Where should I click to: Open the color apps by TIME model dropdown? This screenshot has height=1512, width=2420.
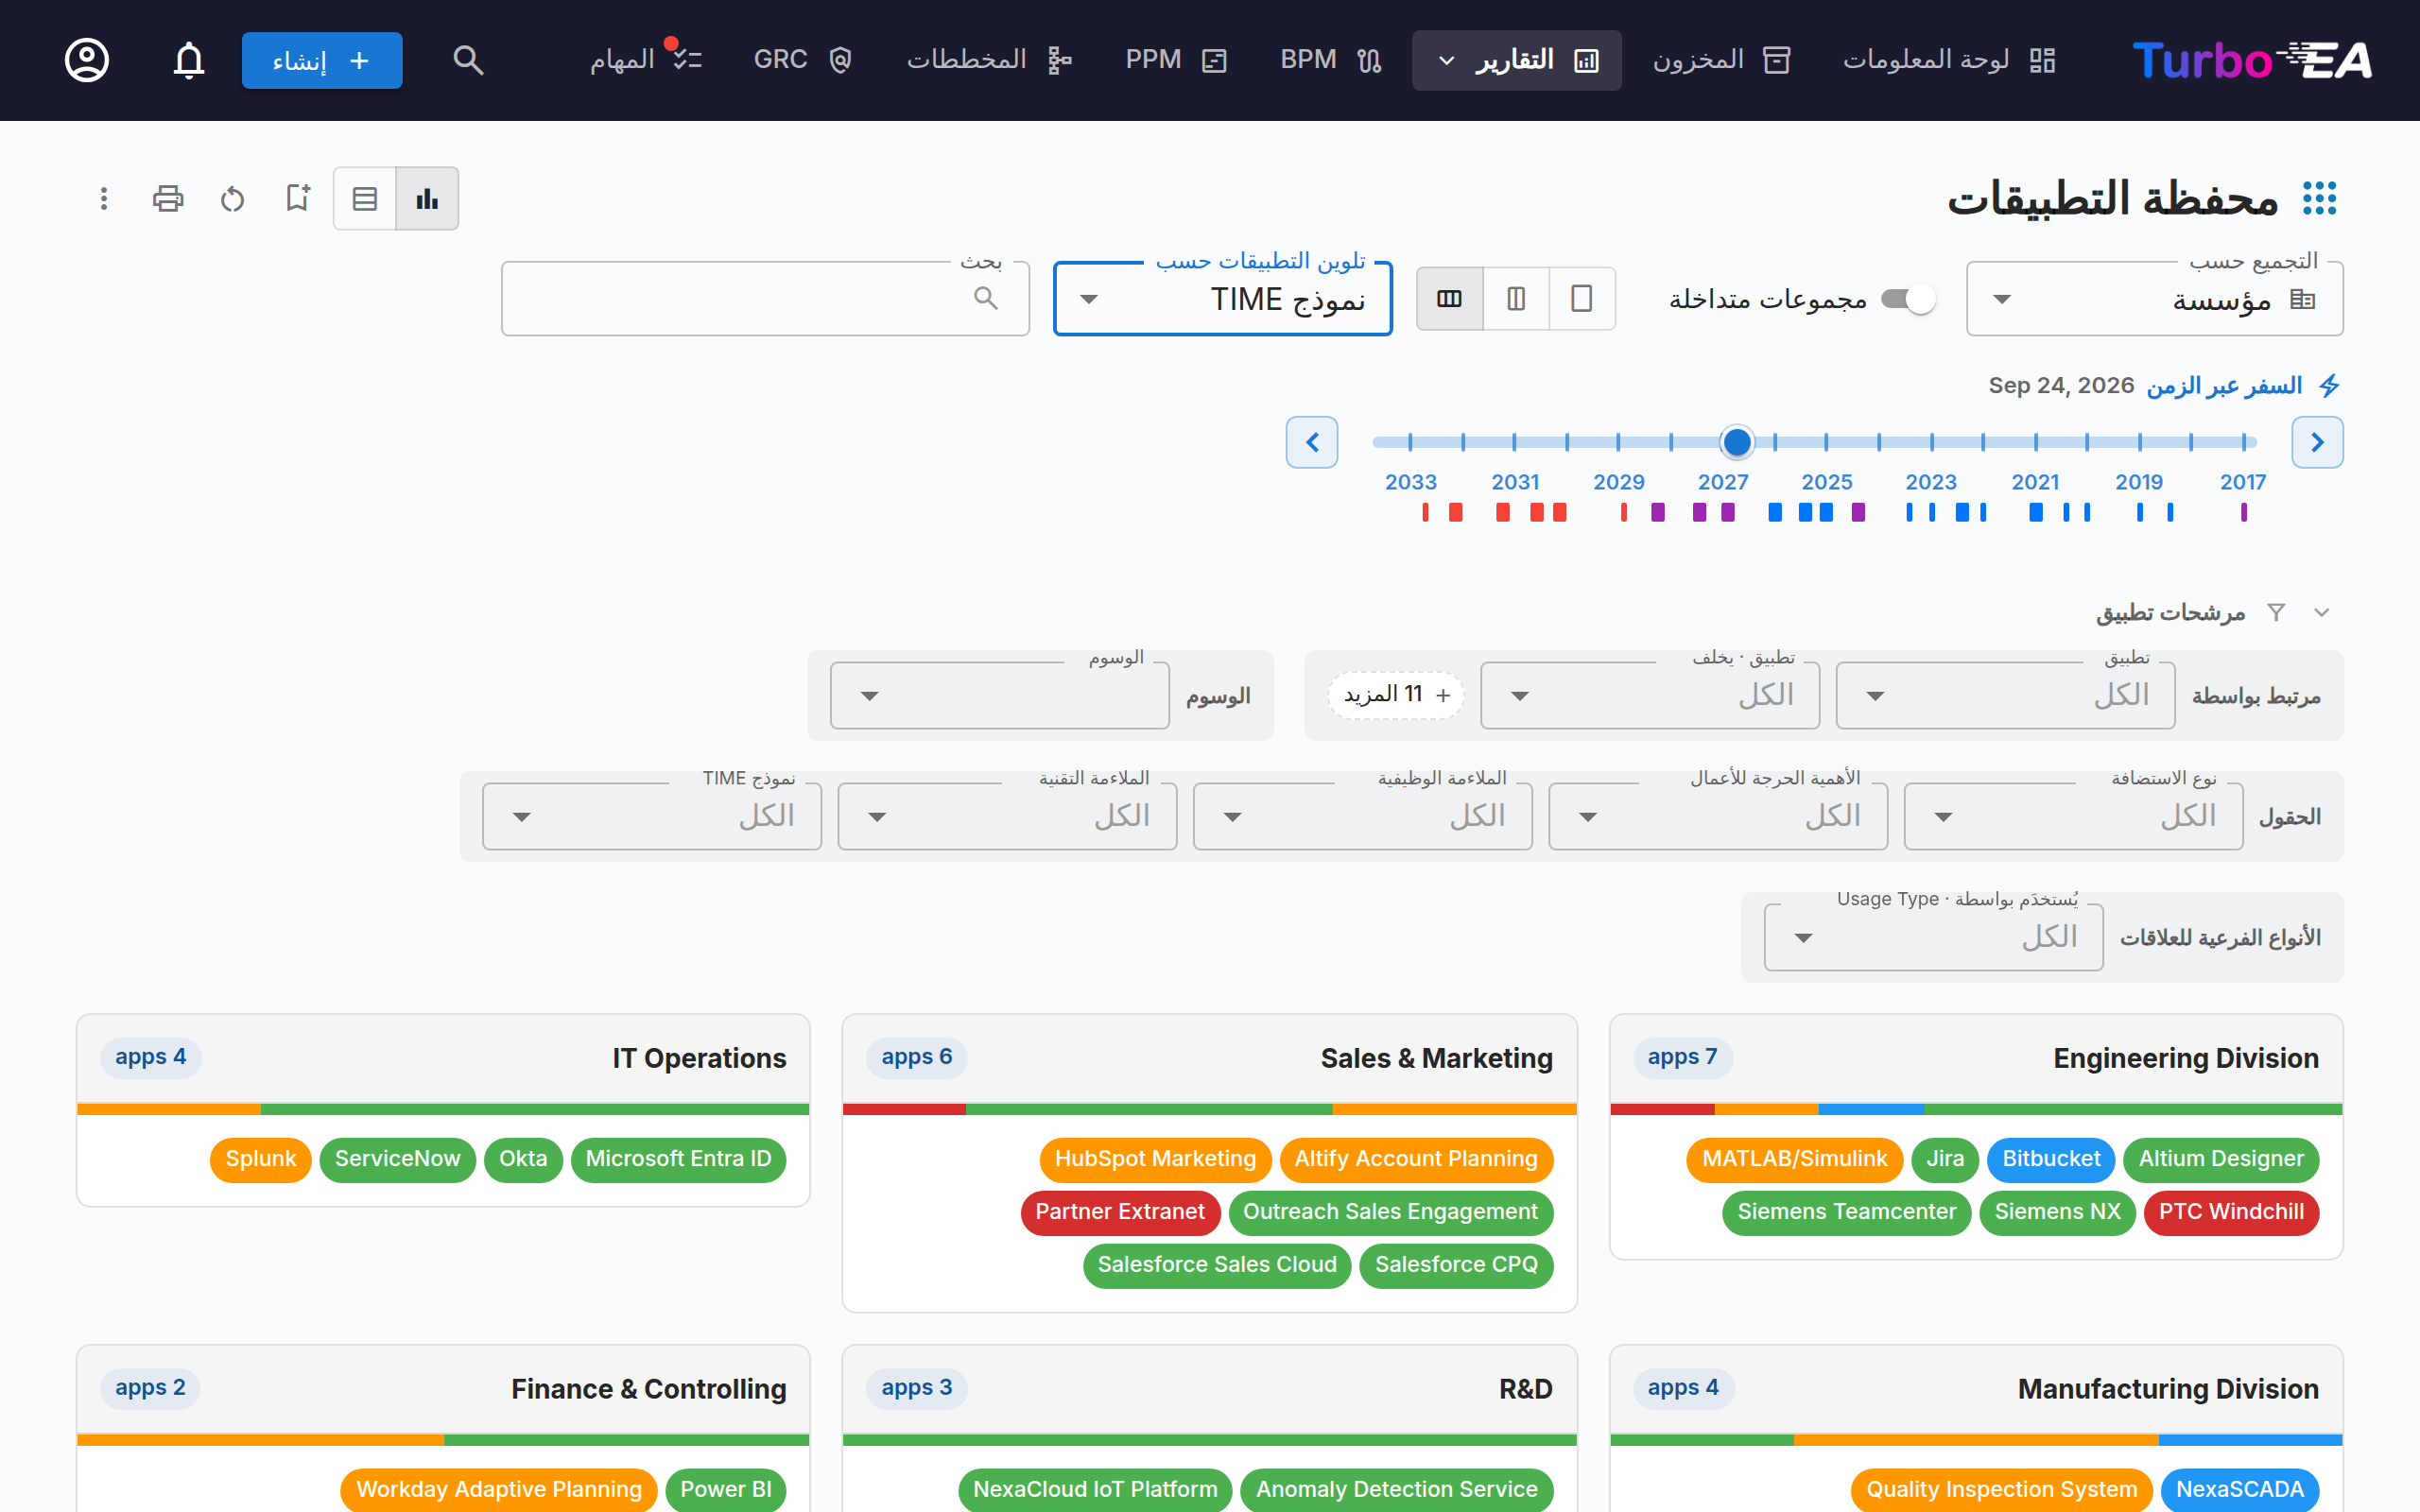click(x=1223, y=299)
